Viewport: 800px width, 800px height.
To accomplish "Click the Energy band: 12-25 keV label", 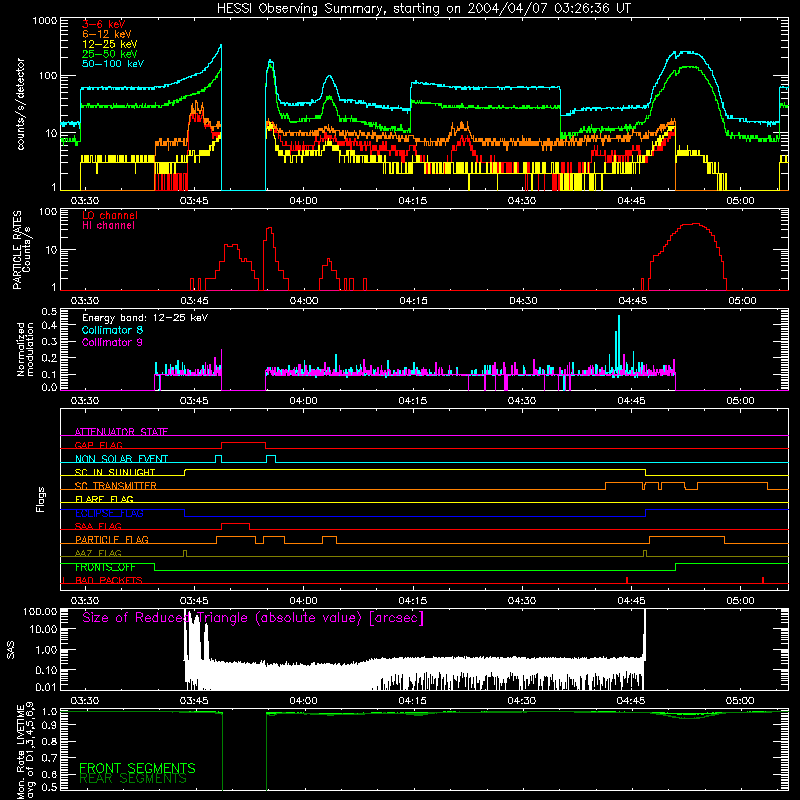I will click(x=145, y=318).
